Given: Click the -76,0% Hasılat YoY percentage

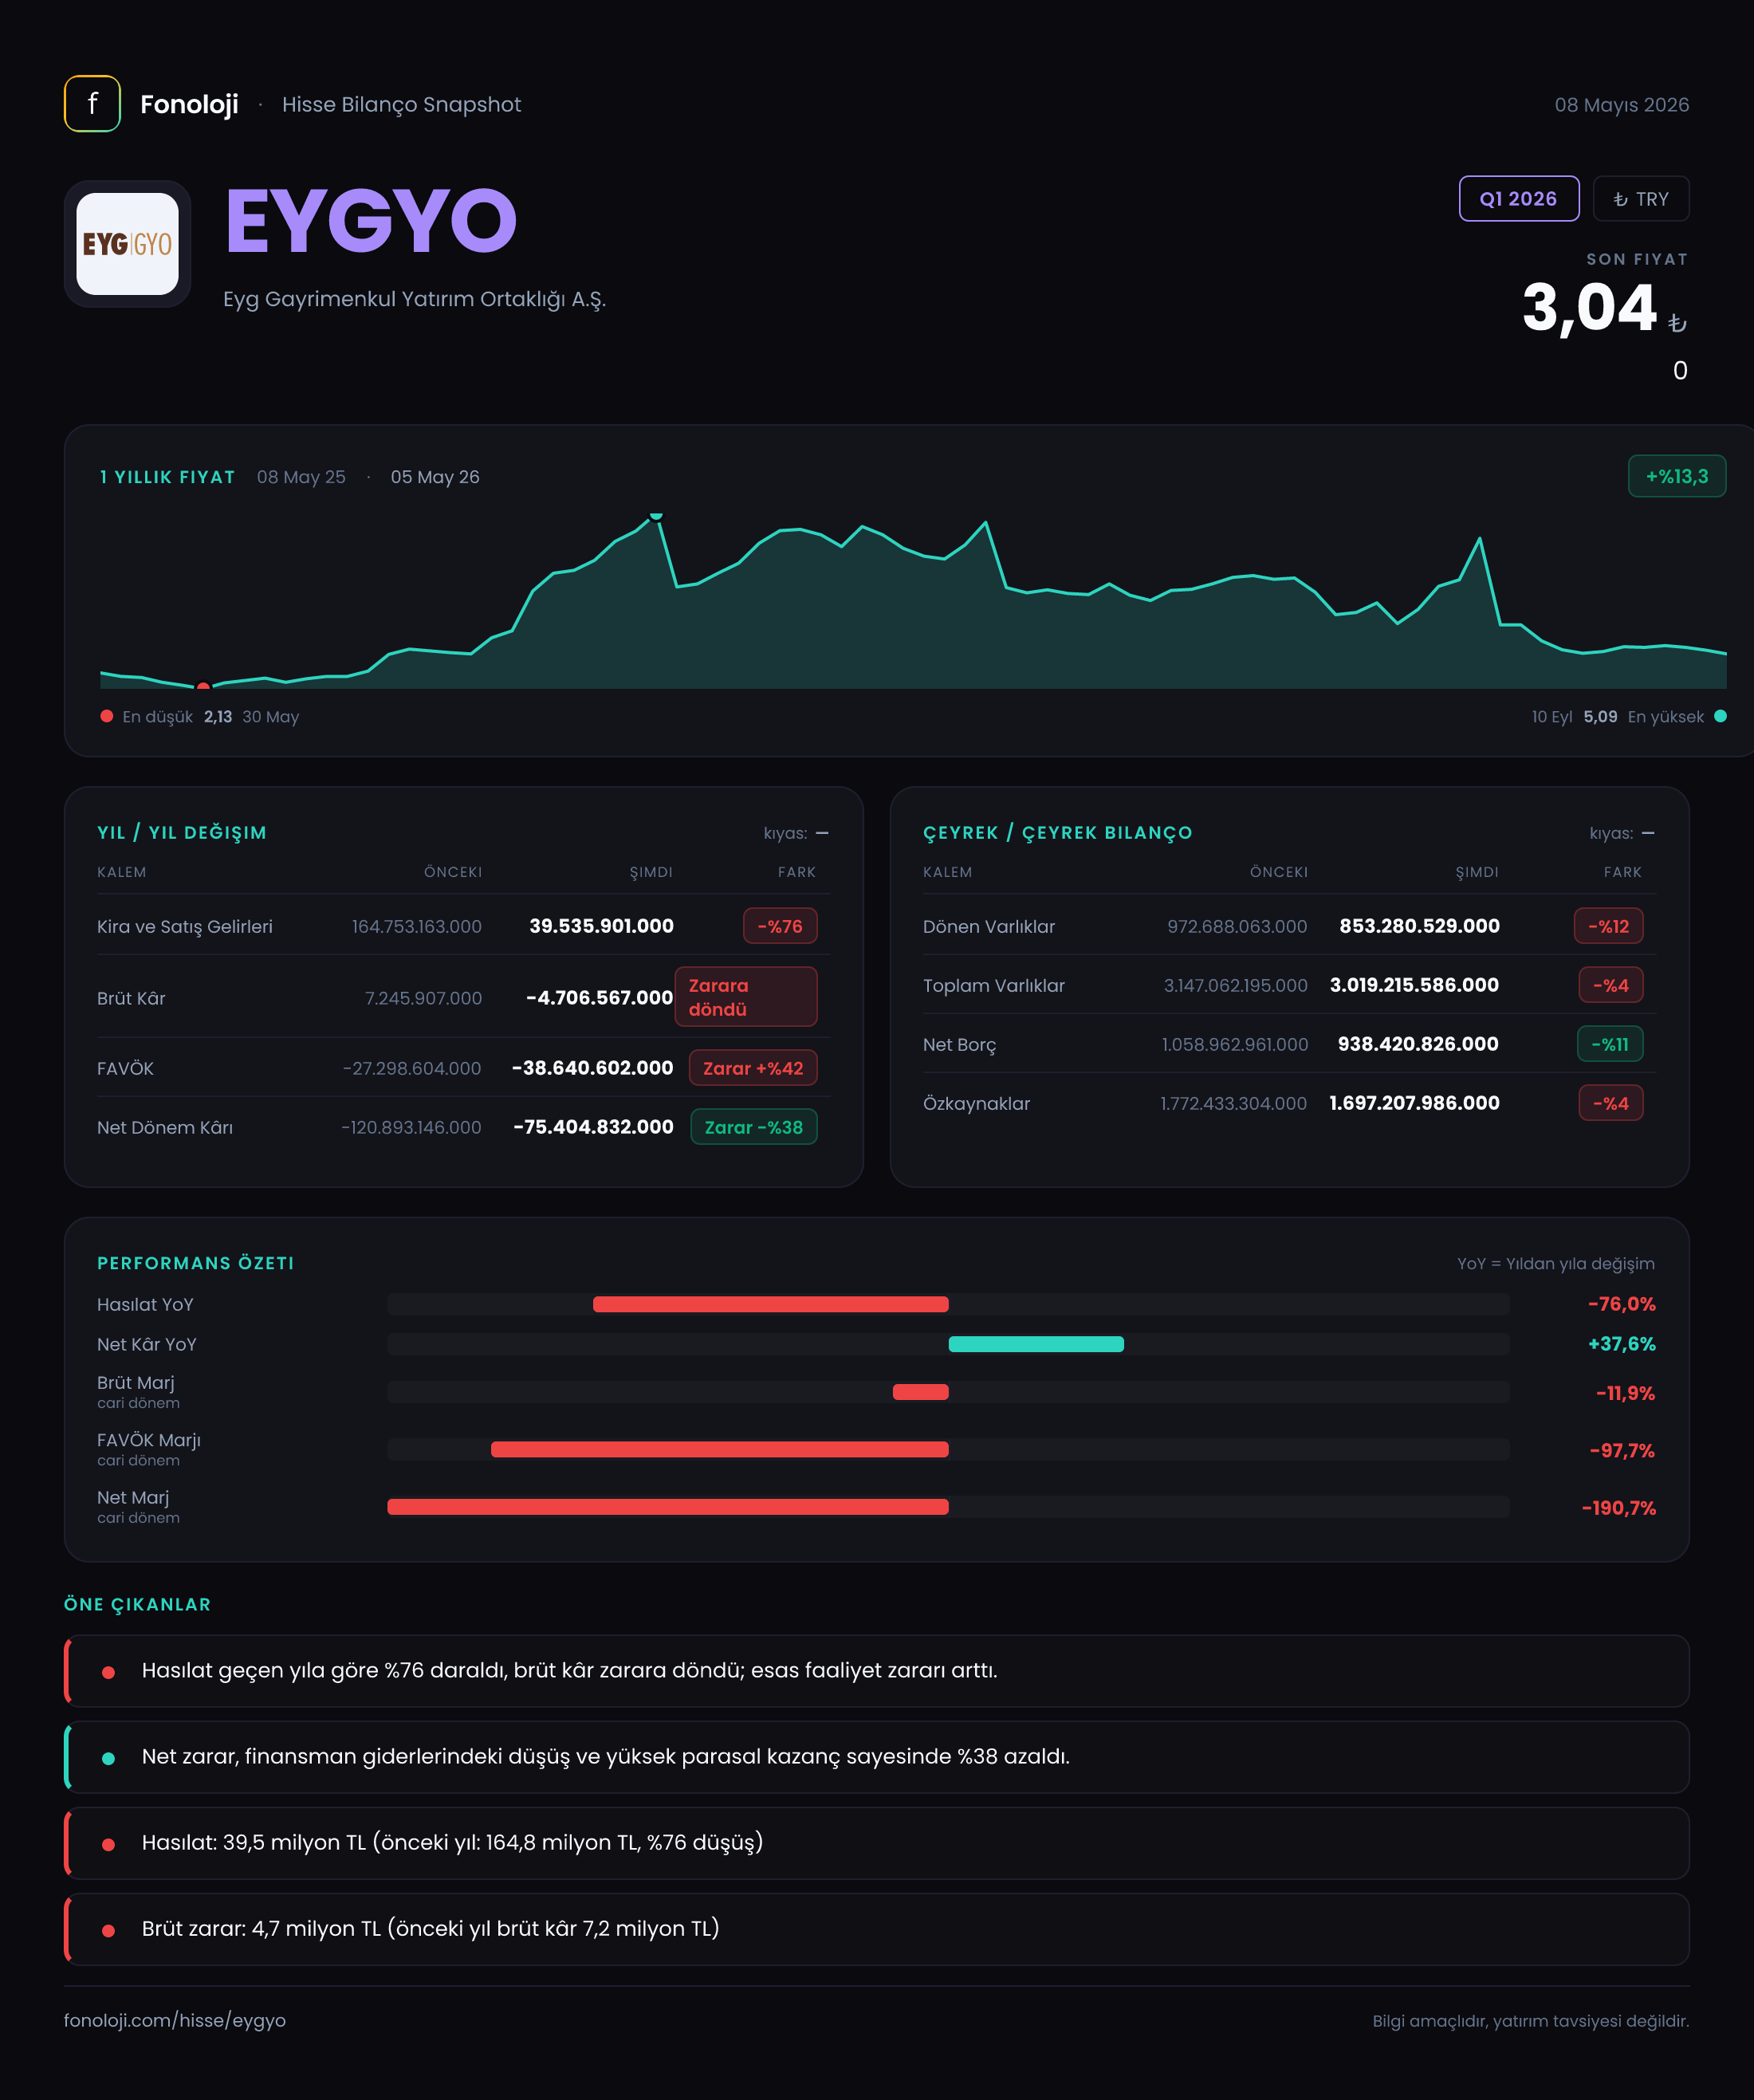Looking at the screenshot, I should click(1621, 1304).
